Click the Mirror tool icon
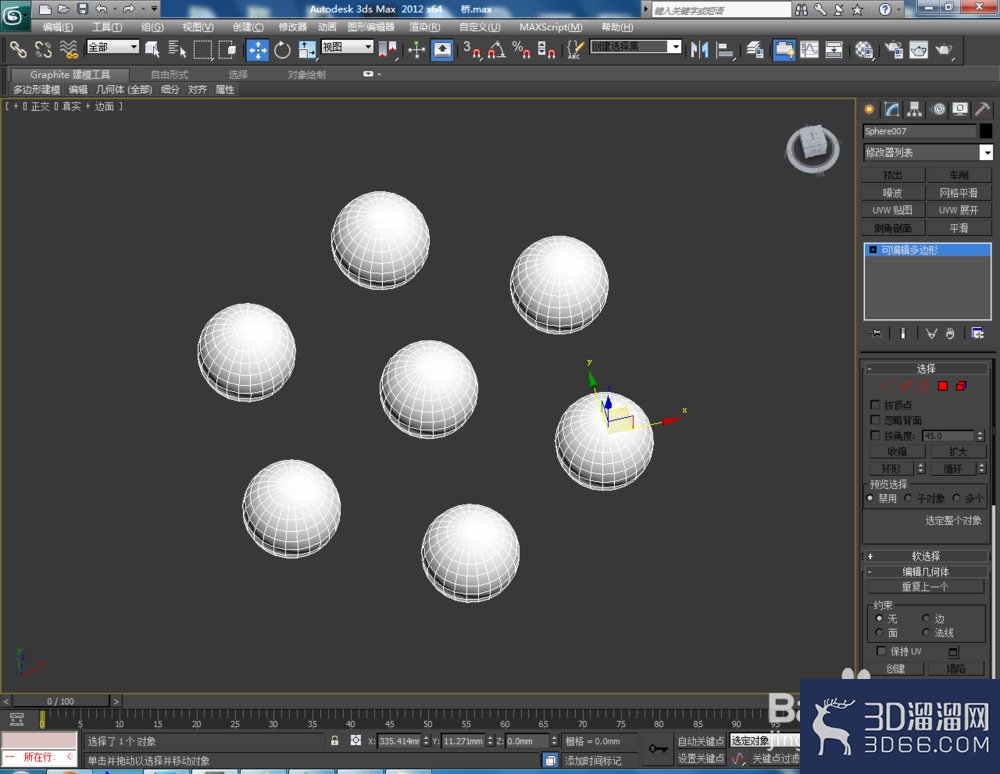This screenshot has width=1000, height=774. pyautogui.click(x=700, y=49)
